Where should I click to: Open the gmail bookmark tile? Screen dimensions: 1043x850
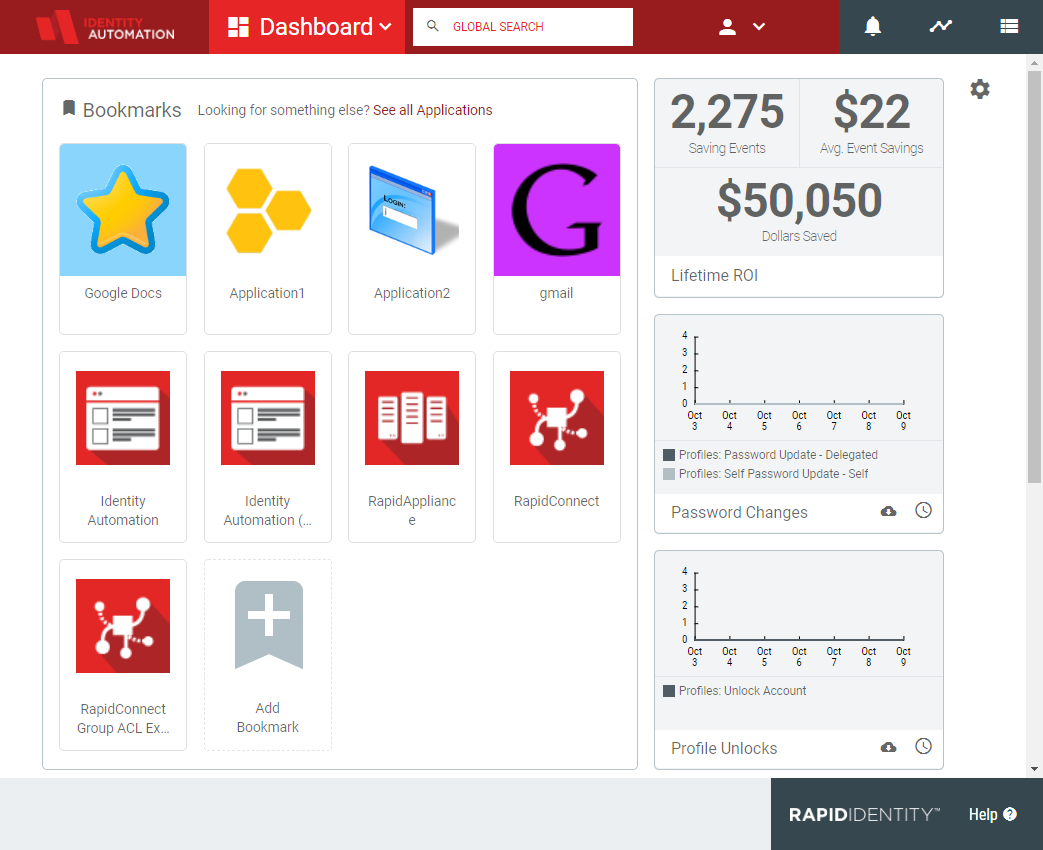click(557, 238)
